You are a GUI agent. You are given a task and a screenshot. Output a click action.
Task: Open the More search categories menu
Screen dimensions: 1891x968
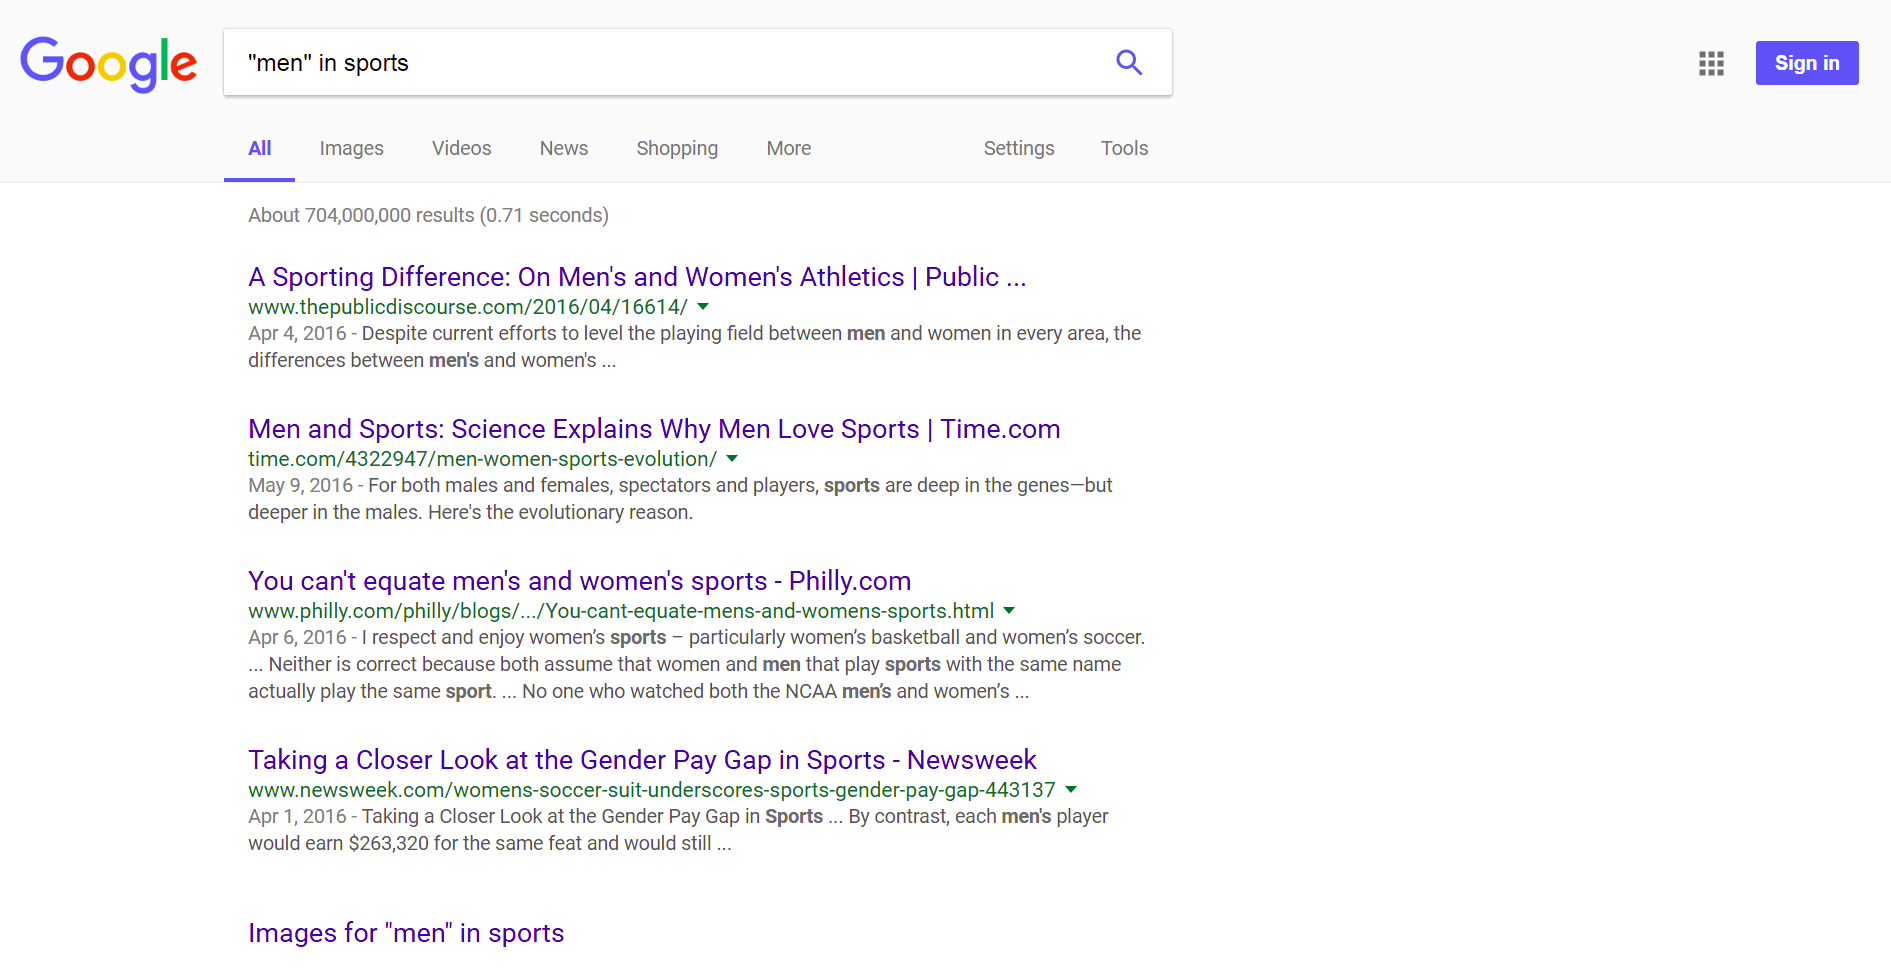(788, 148)
